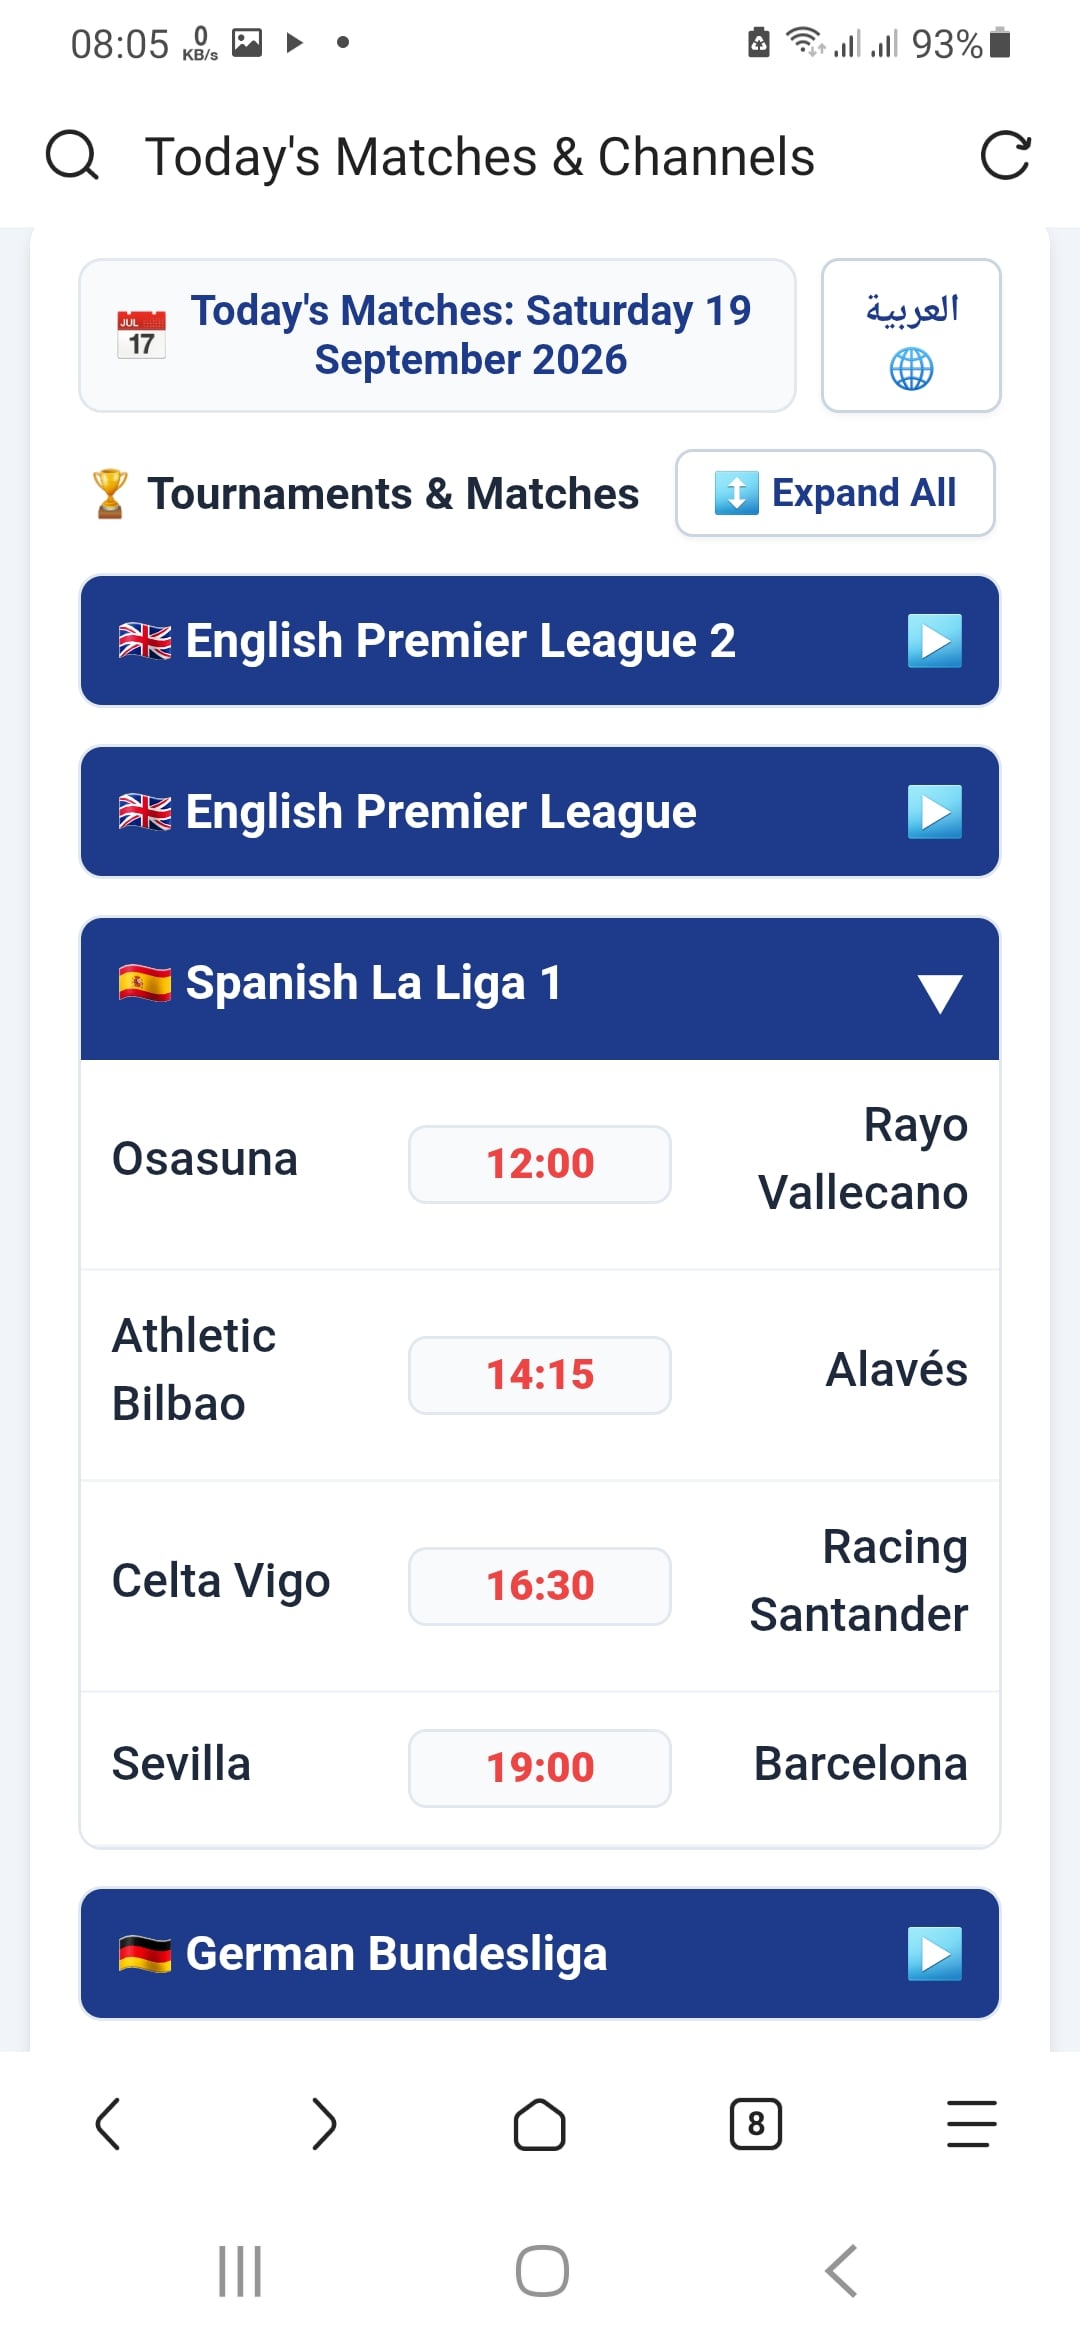Open the Osasuna vs Rayo Vallecano 12:00 match
The height and width of the screenshot is (2340, 1080).
pyautogui.click(x=540, y=1165)
